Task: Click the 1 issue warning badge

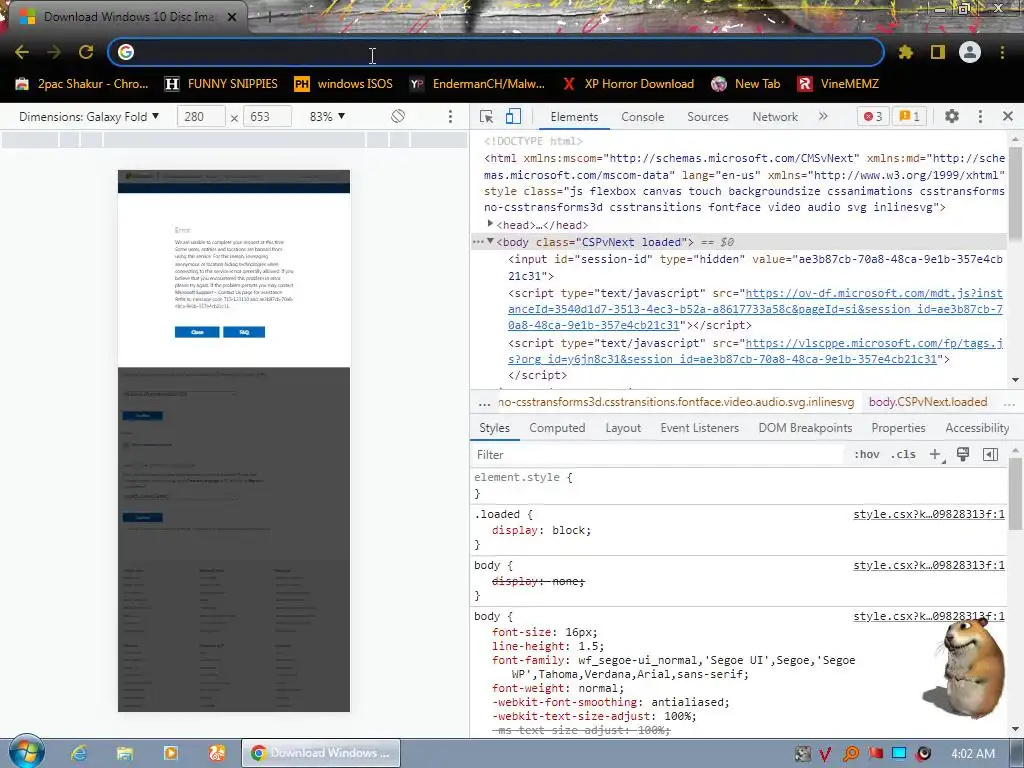Action: coord(910,116)
